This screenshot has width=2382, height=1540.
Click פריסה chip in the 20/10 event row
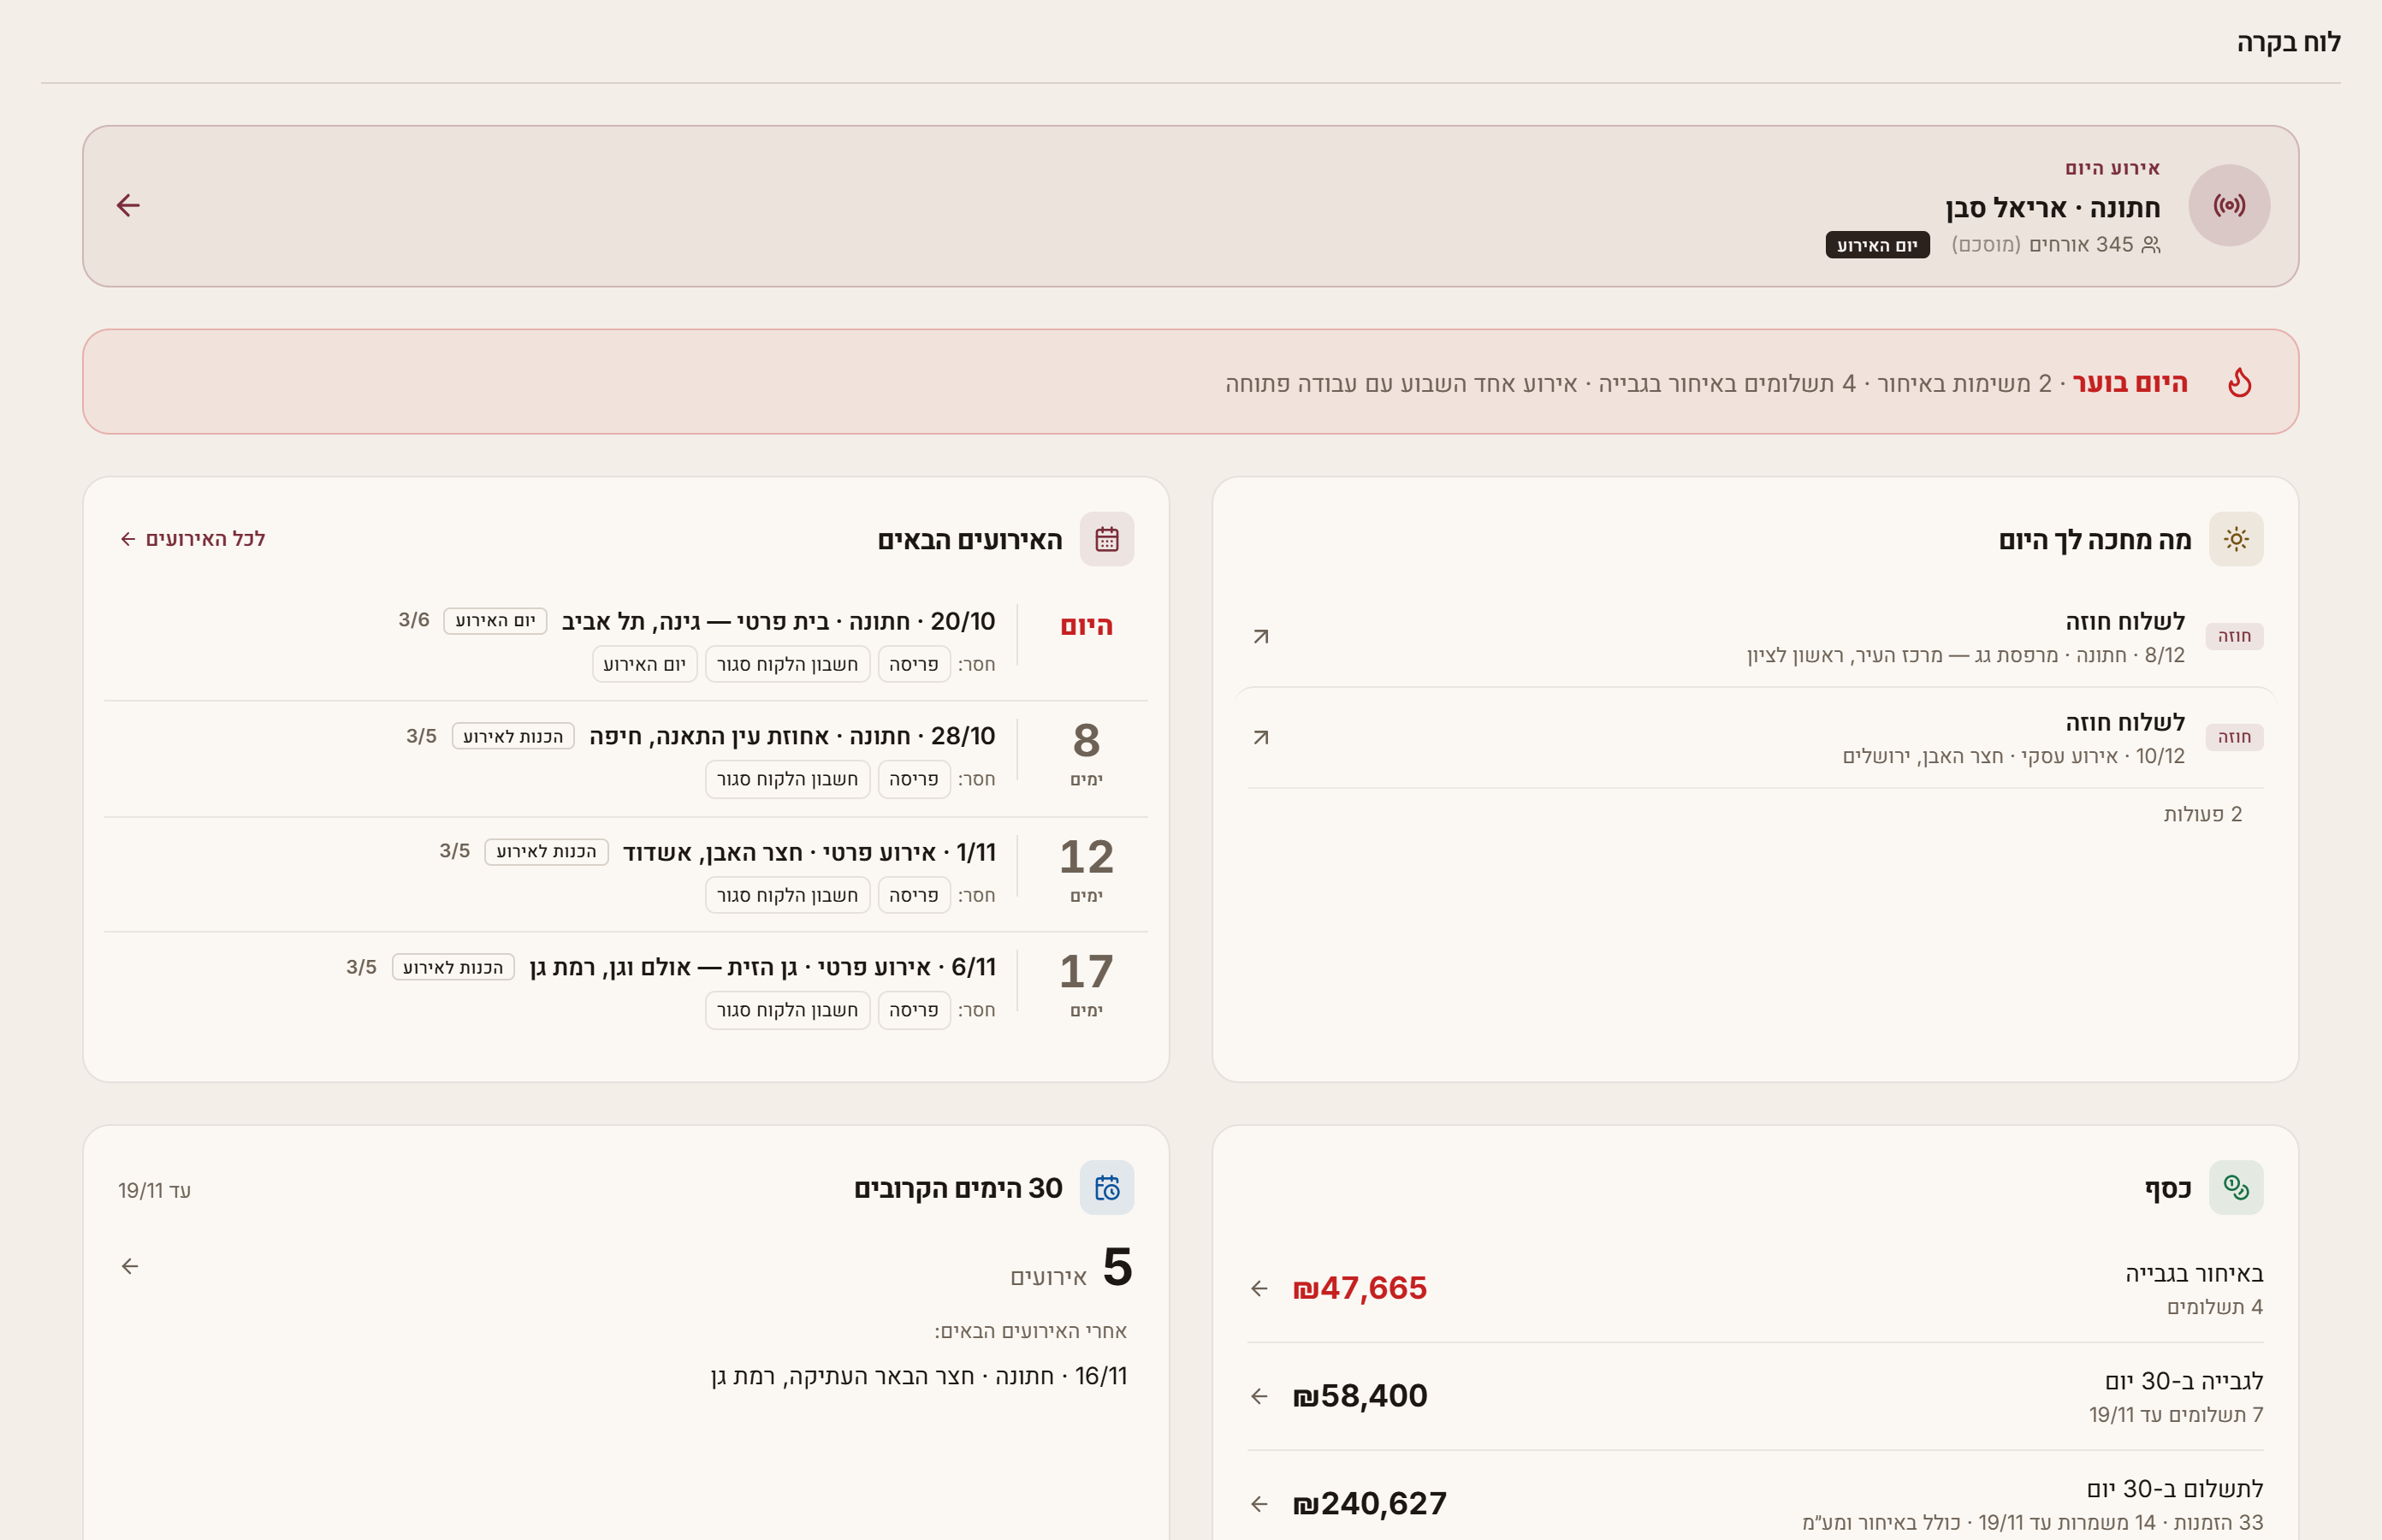click(x=914, y=664)
